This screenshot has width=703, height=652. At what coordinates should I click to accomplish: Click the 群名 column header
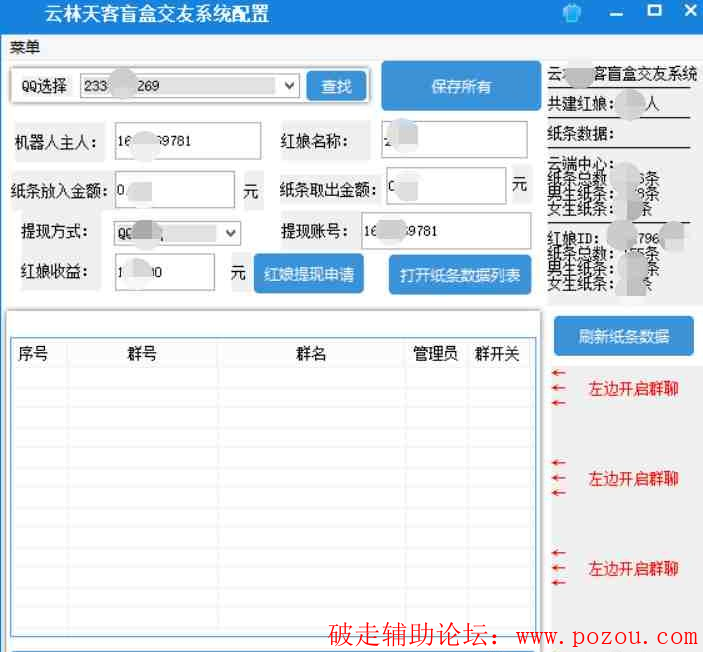[311, 354]
